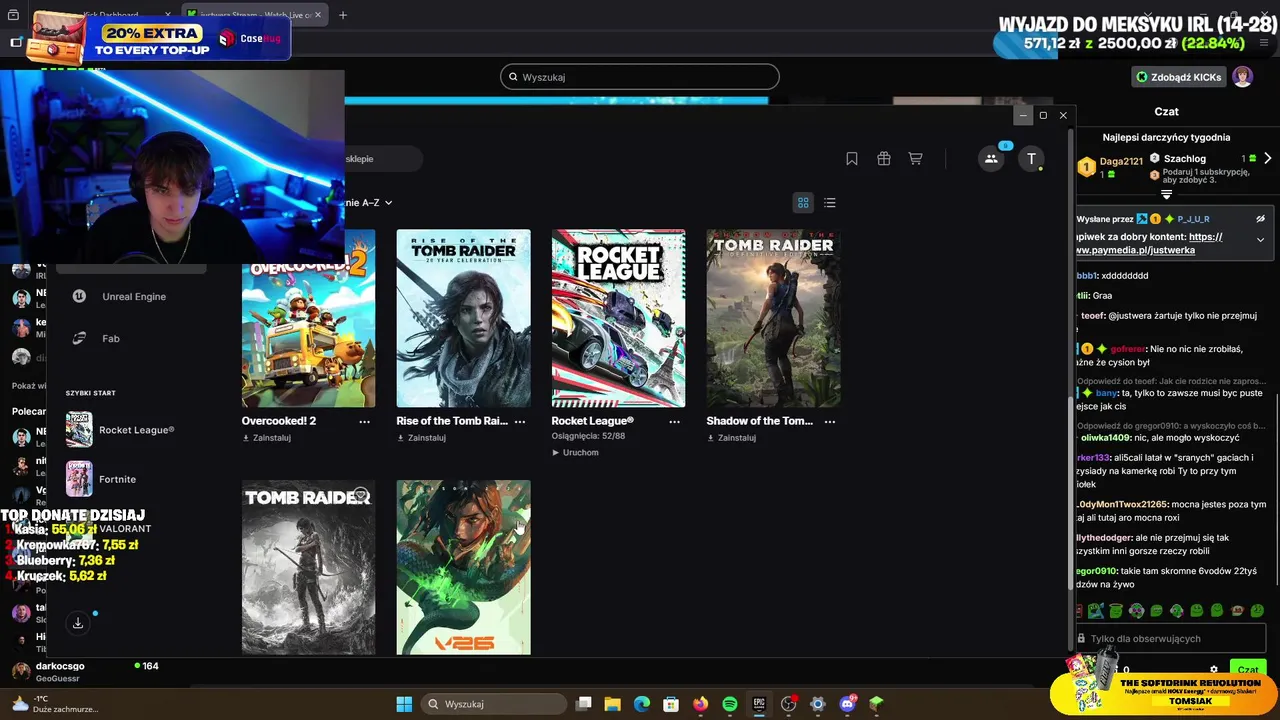Open Microsoft Store from the taskbar
This screenshot has width=1280, height=720.
[671, 704]
